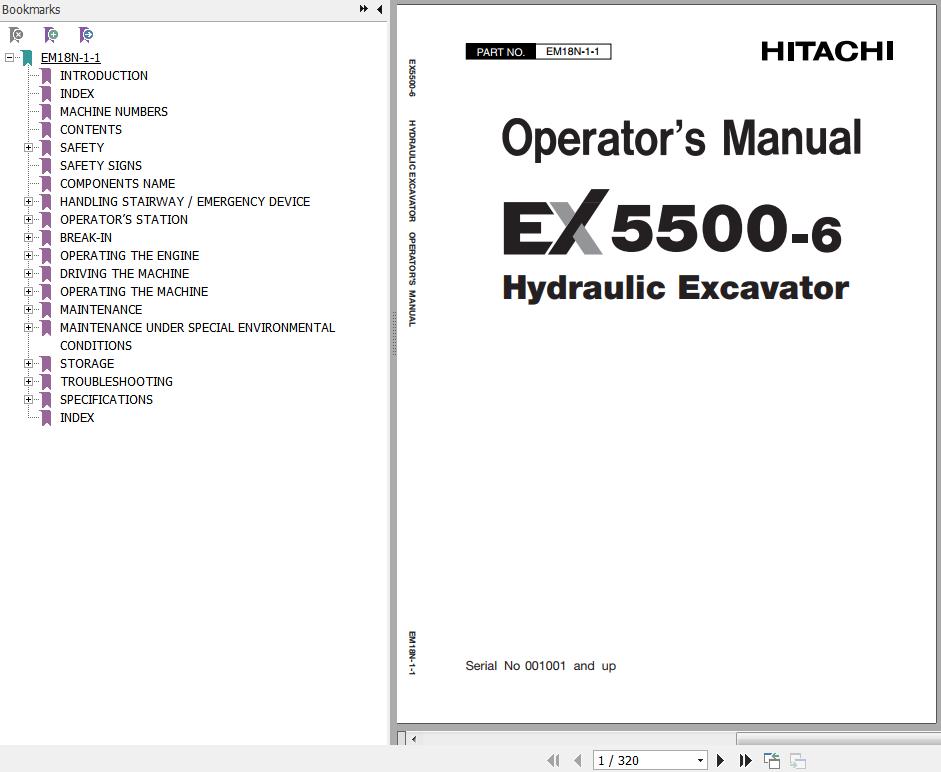Click the Bookmarks panel title
Screen dimensions: 941x772
tap(31, 10)
